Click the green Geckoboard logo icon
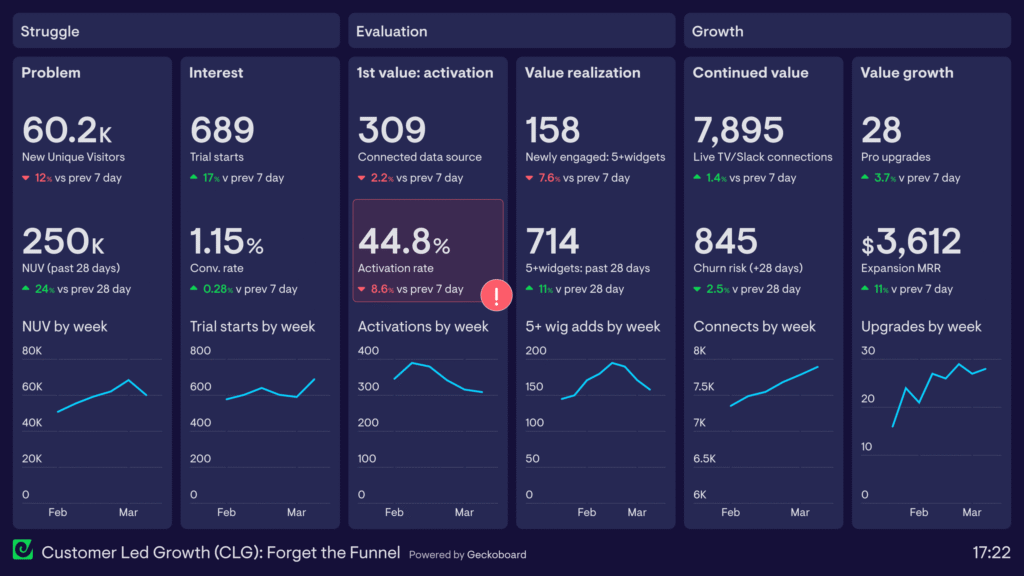Viewport: 1024px width, 576px height. click(23, 552)
